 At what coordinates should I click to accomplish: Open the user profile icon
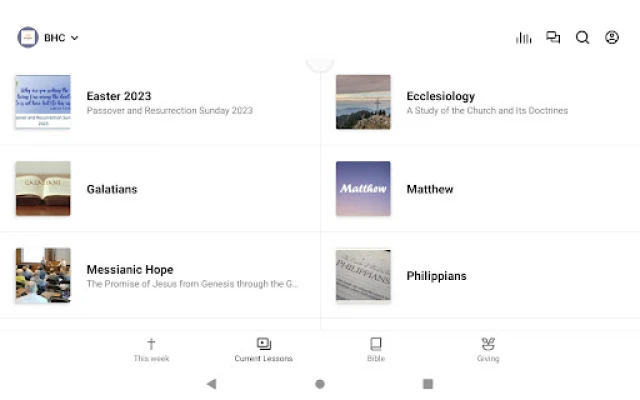click(612, 38)
